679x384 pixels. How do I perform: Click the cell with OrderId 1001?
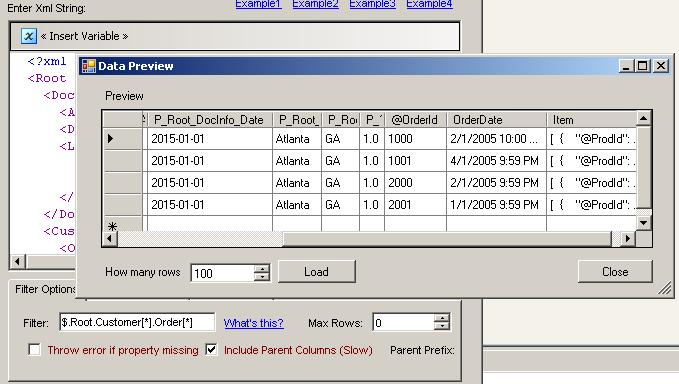[x=415, y=161]
